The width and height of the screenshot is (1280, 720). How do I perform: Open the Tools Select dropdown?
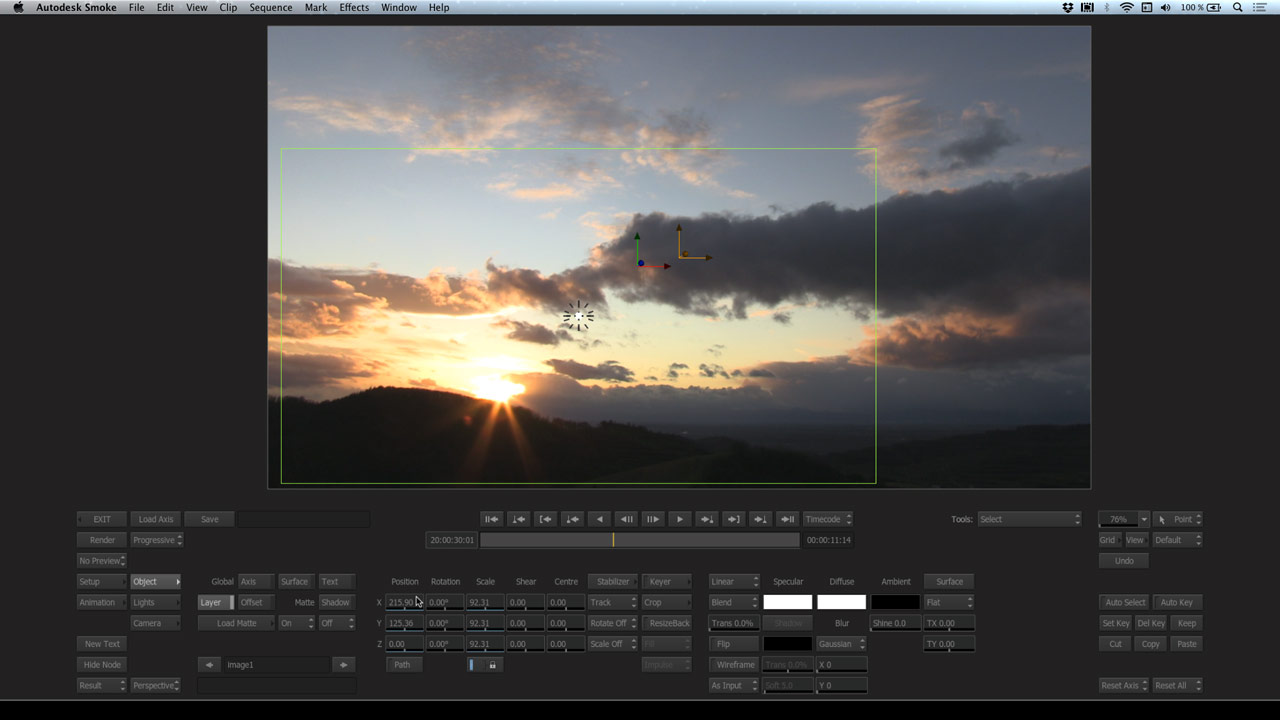[1029, 519]
